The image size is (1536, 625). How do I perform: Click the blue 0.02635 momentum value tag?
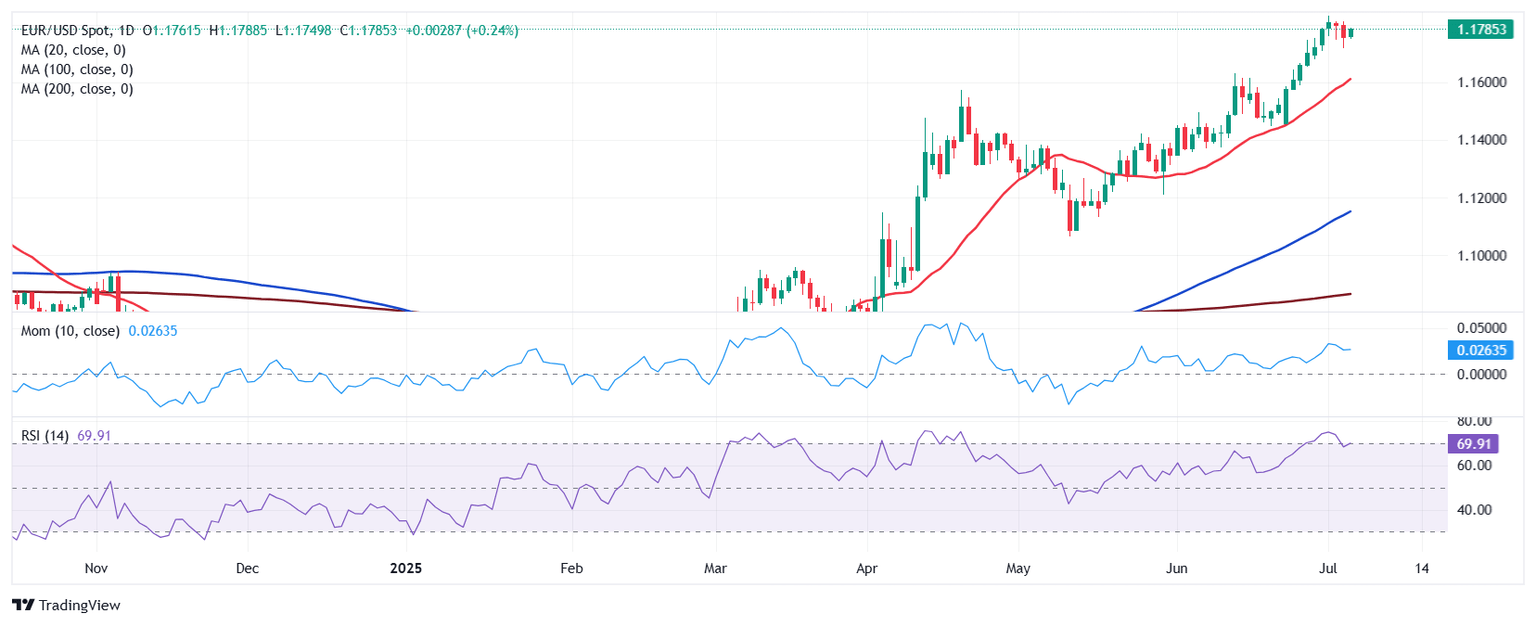point(1478,350)
